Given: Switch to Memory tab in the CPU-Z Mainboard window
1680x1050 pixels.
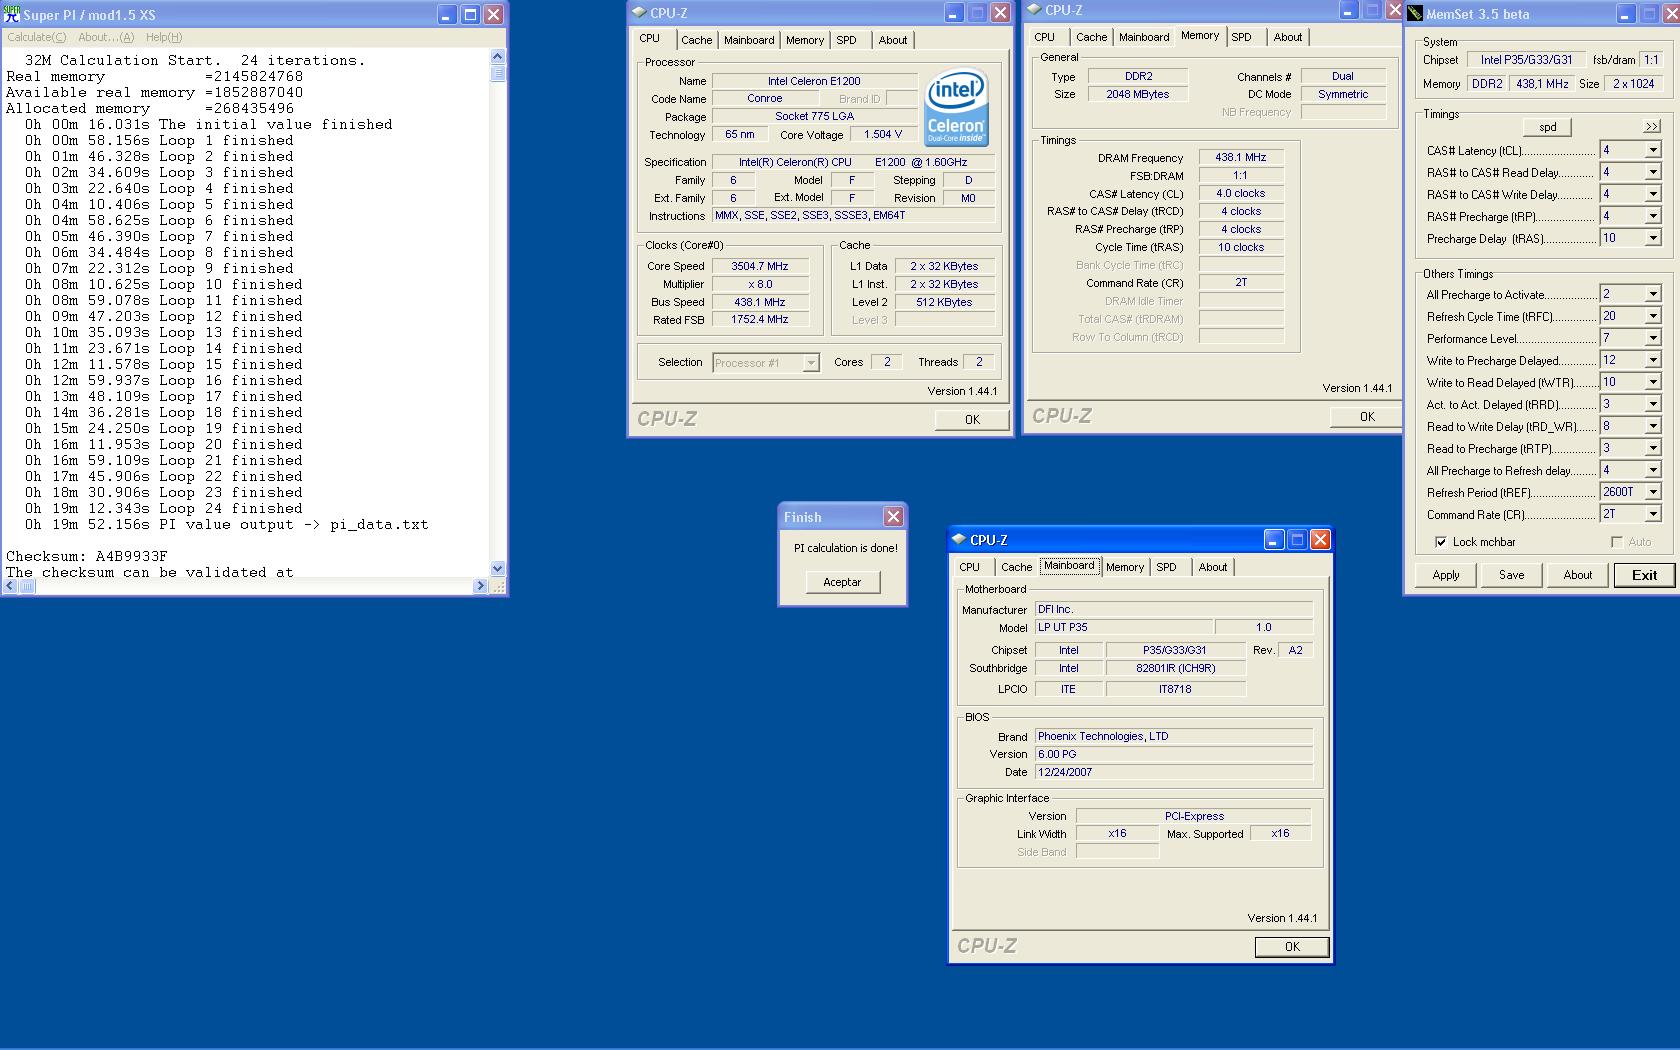Looking at the screenshot, I should pyautogui.click(x=1125, y=567).
